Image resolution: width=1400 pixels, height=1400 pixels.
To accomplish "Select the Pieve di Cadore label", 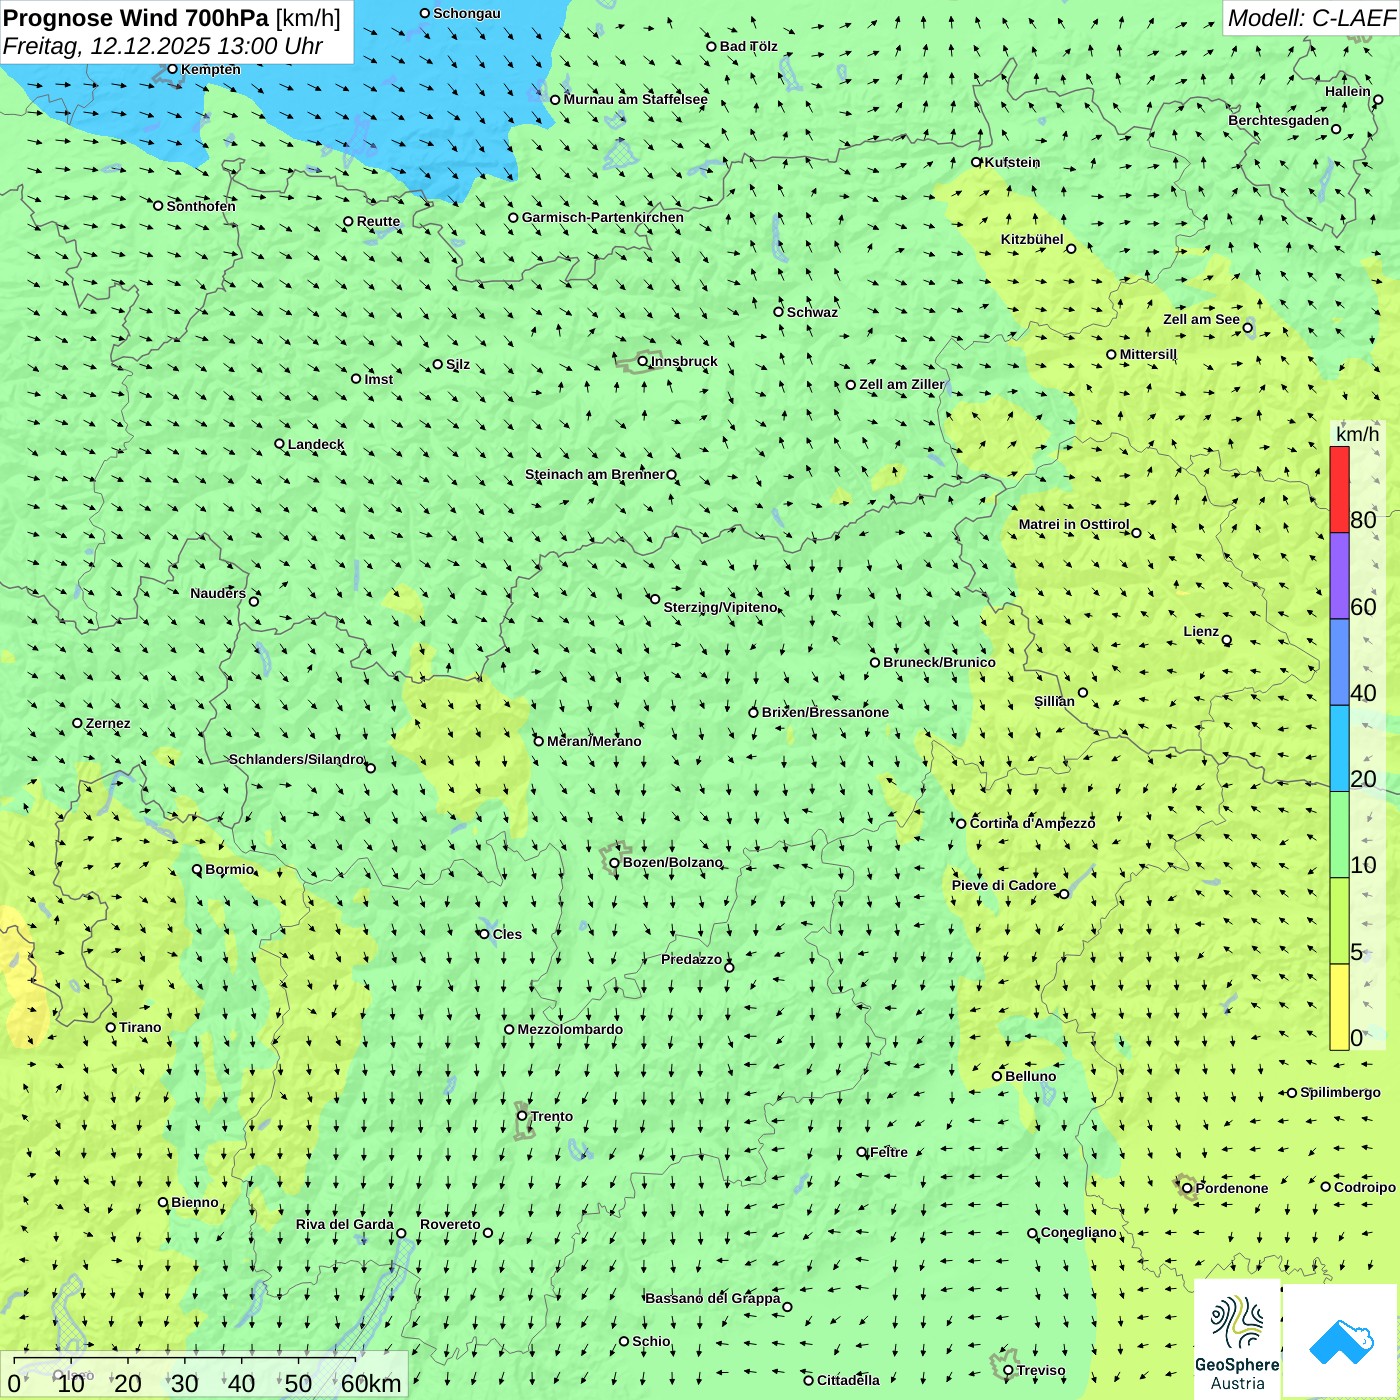I will (x=1004, y=885).
